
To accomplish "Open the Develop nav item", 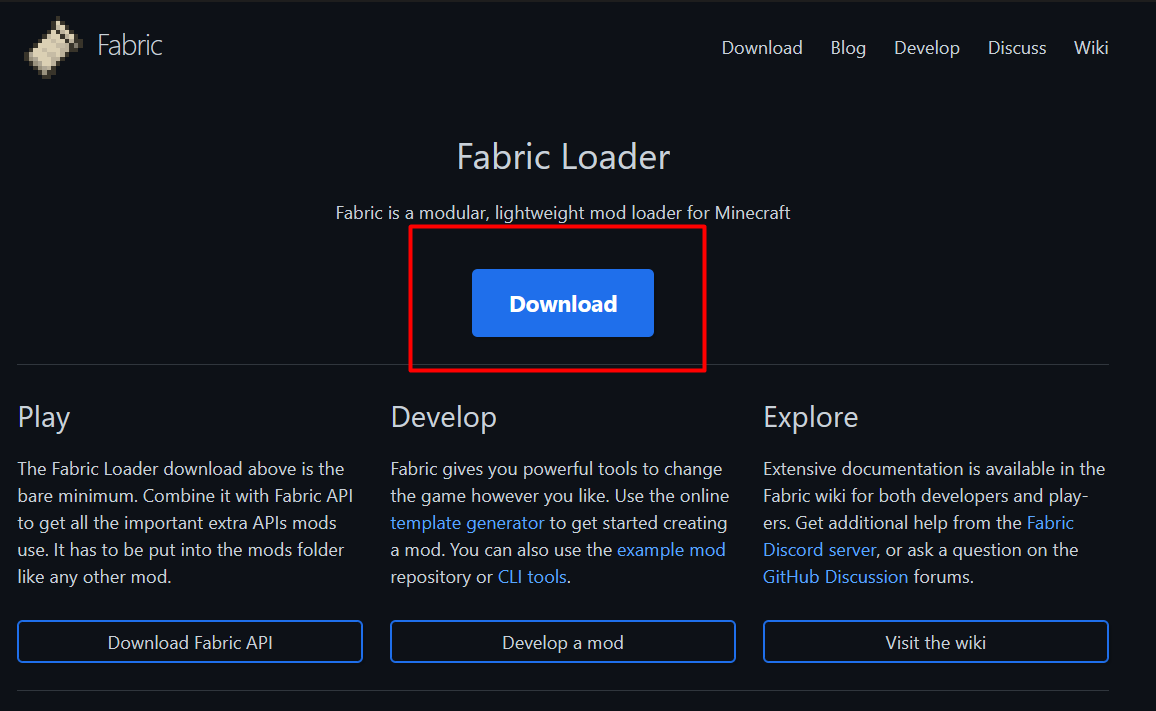I will (927, 48).
